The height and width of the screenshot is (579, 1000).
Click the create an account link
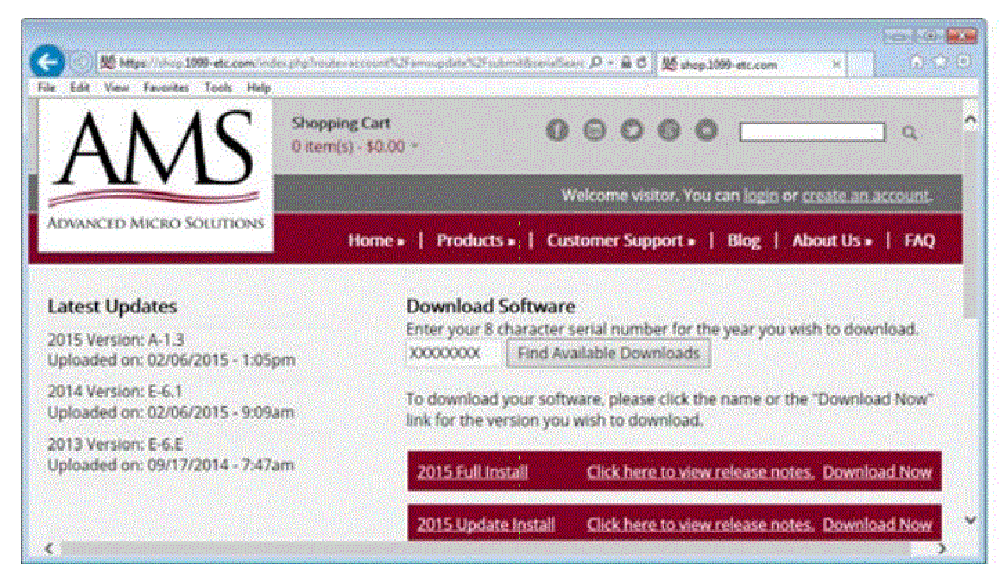[x=866, y=195]
